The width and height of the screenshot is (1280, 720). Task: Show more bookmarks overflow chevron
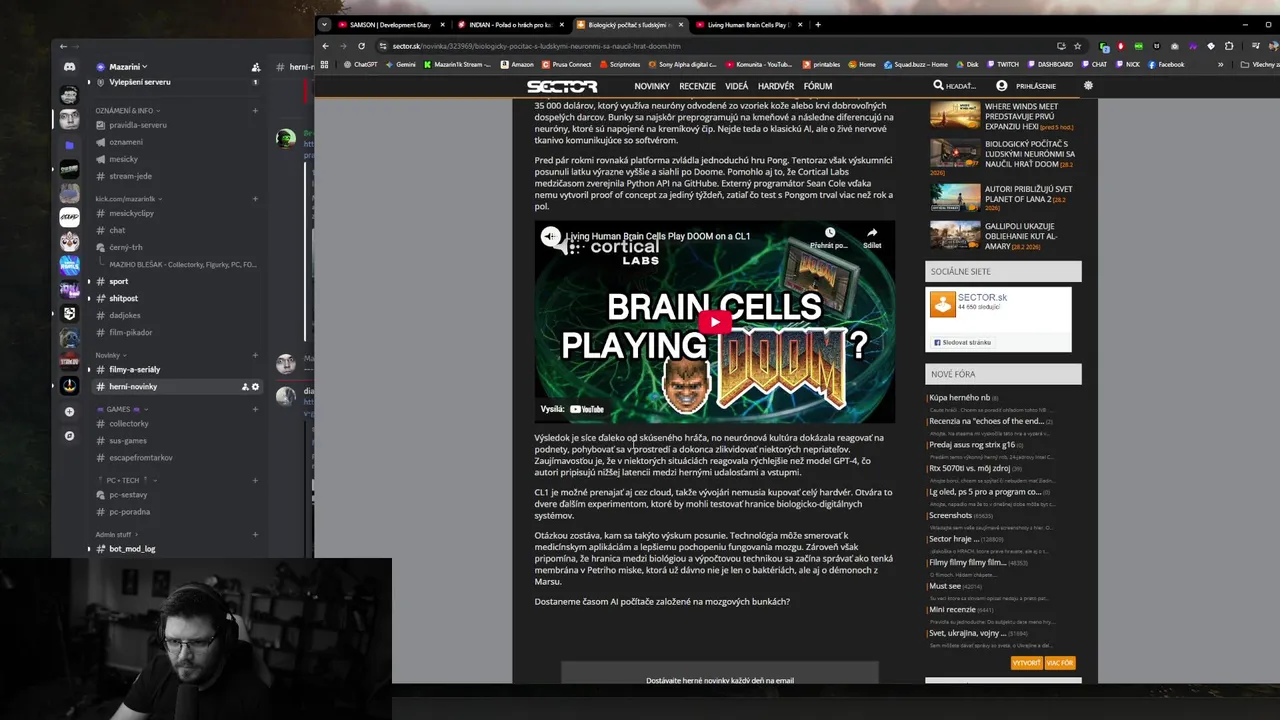pos(1220,64)
